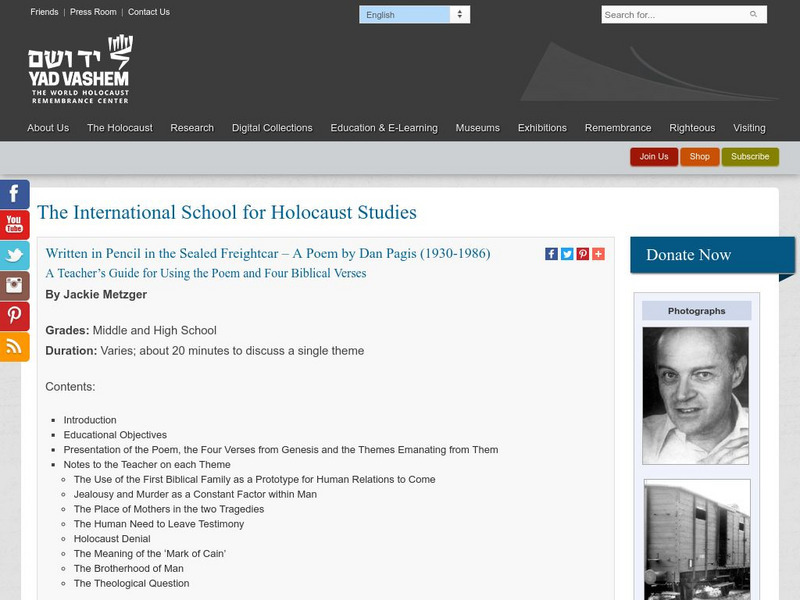800x600 pixels.
Task: Open the English language dropdown
Action: pyautogui.click(x=414, y=15)
